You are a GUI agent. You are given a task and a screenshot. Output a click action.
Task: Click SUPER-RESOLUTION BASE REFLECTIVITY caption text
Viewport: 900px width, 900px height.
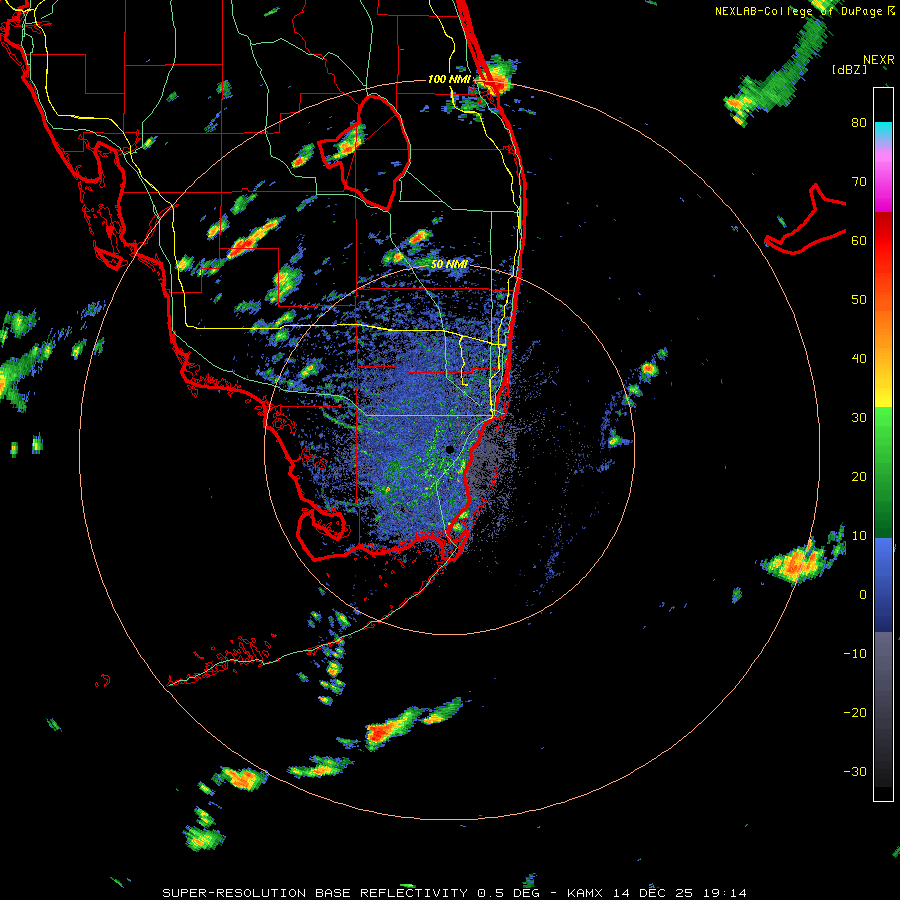[x=315, y=893]
